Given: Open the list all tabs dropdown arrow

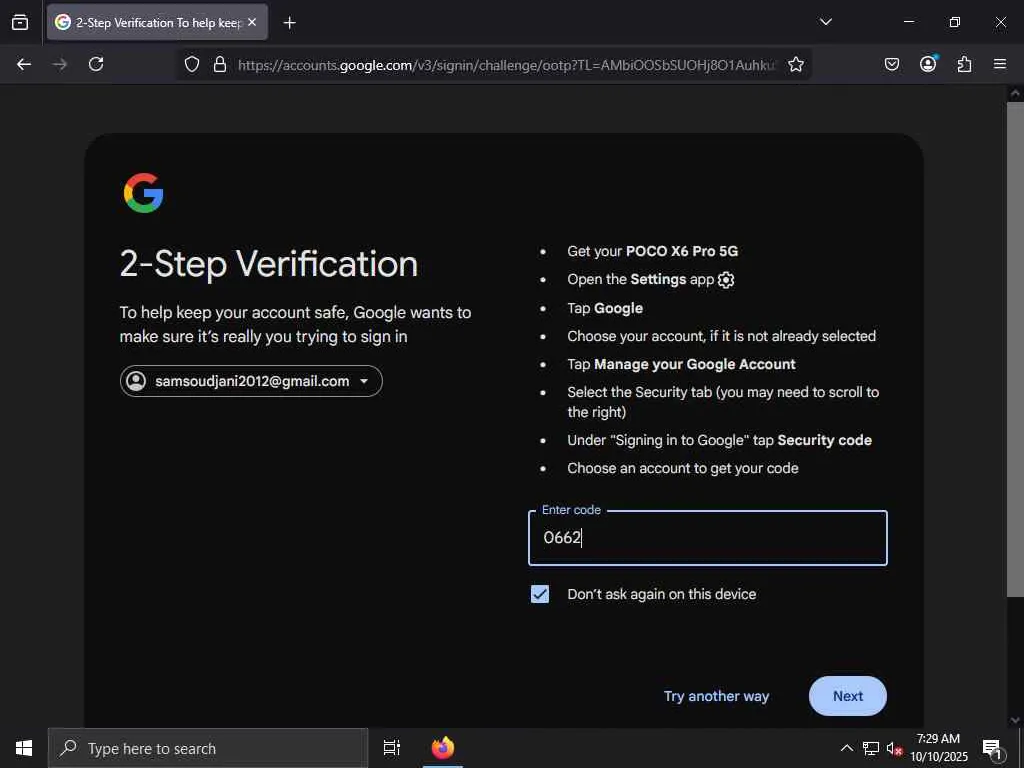Looking at the screenshot, I should (x=825, y=22).
